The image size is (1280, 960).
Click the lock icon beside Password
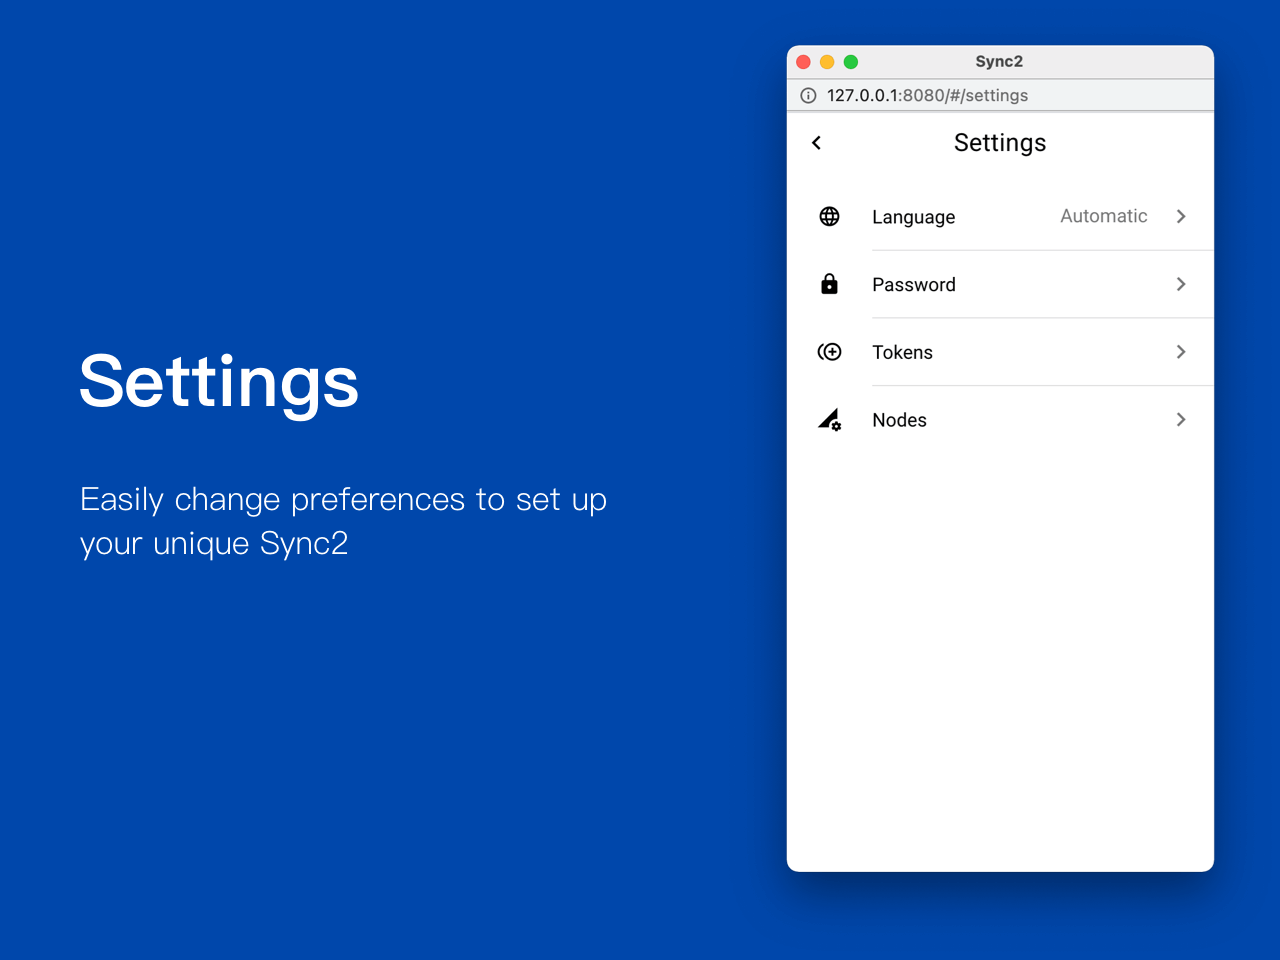coord(829,284)
